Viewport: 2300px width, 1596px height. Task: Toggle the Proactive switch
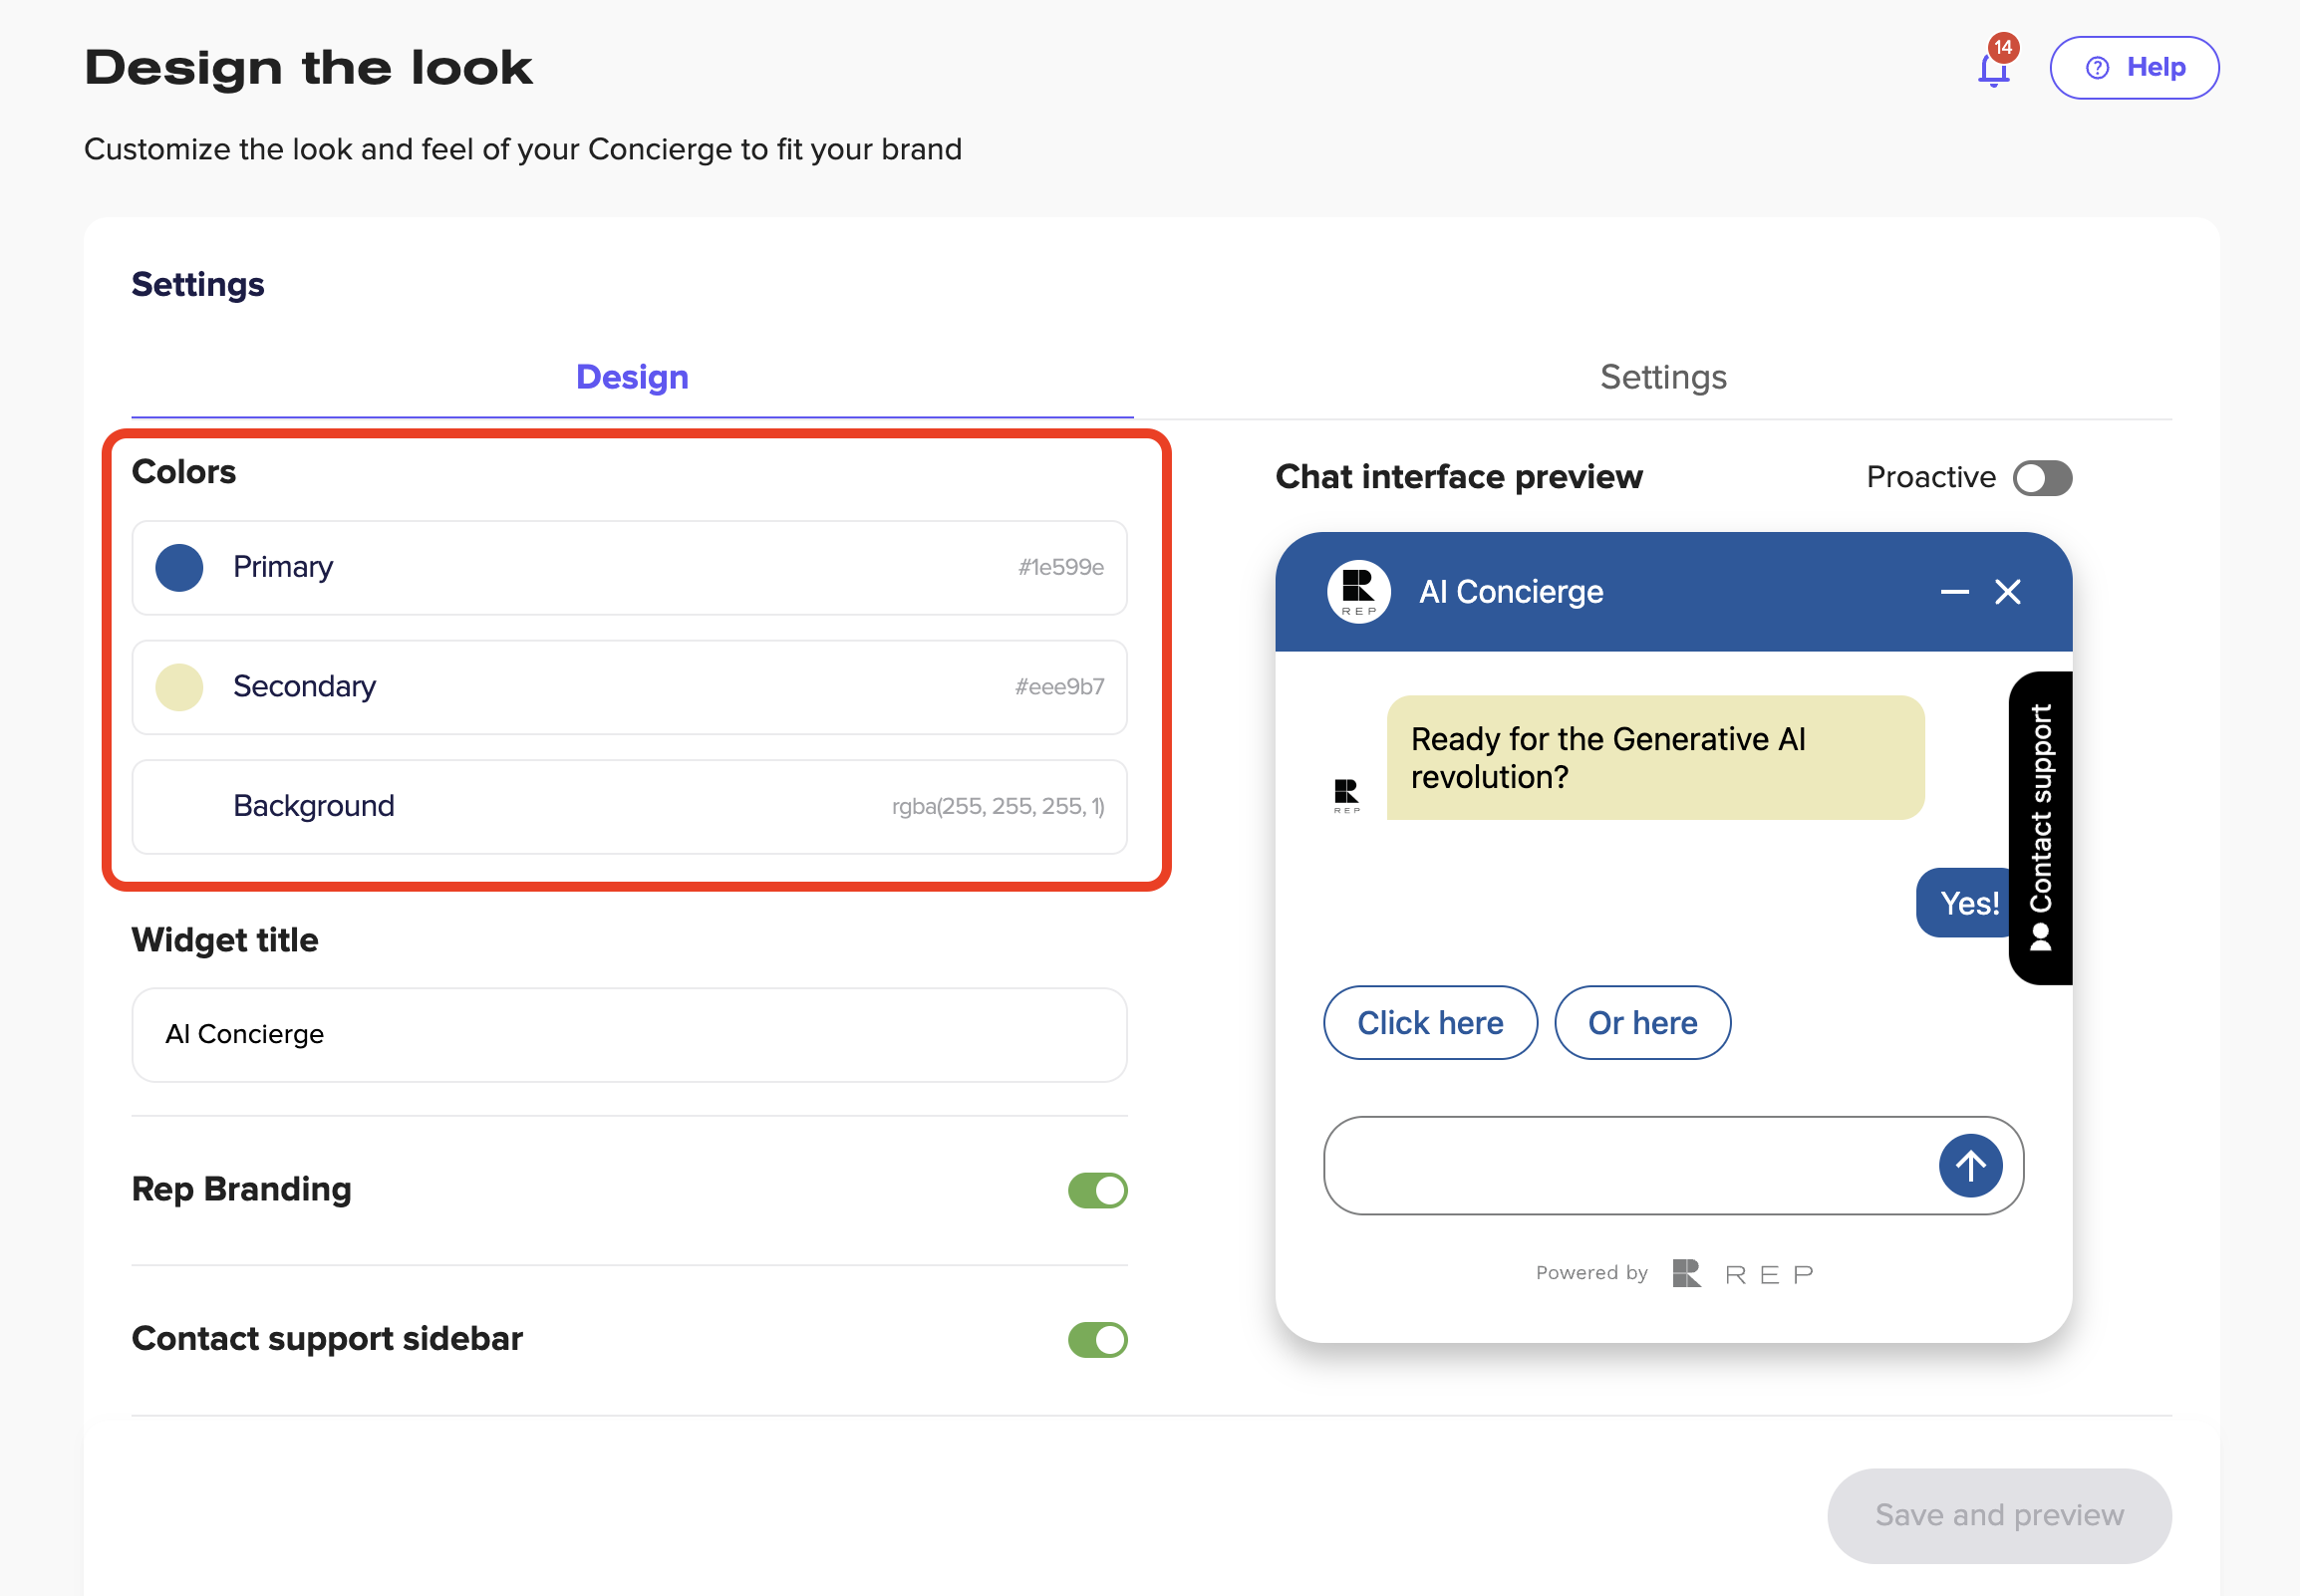(2041, 478)
